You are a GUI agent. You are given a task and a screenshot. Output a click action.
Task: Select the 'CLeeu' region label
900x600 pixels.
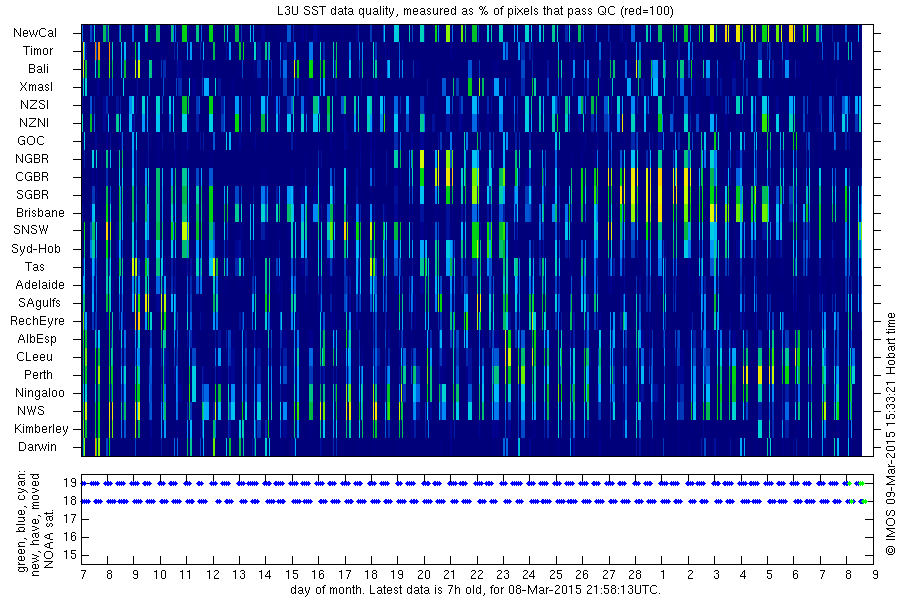[34, 357]
